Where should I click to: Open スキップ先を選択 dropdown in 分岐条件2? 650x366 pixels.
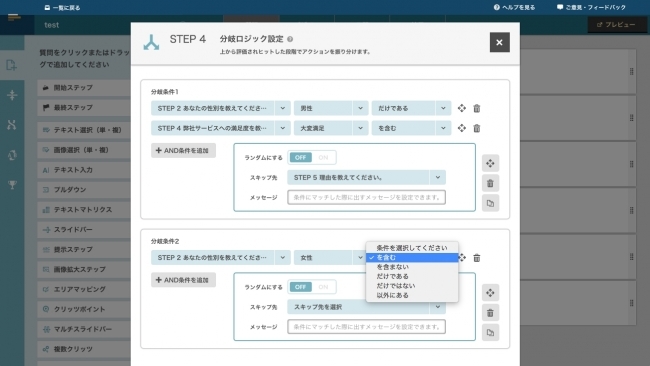(x=366, y=307)
